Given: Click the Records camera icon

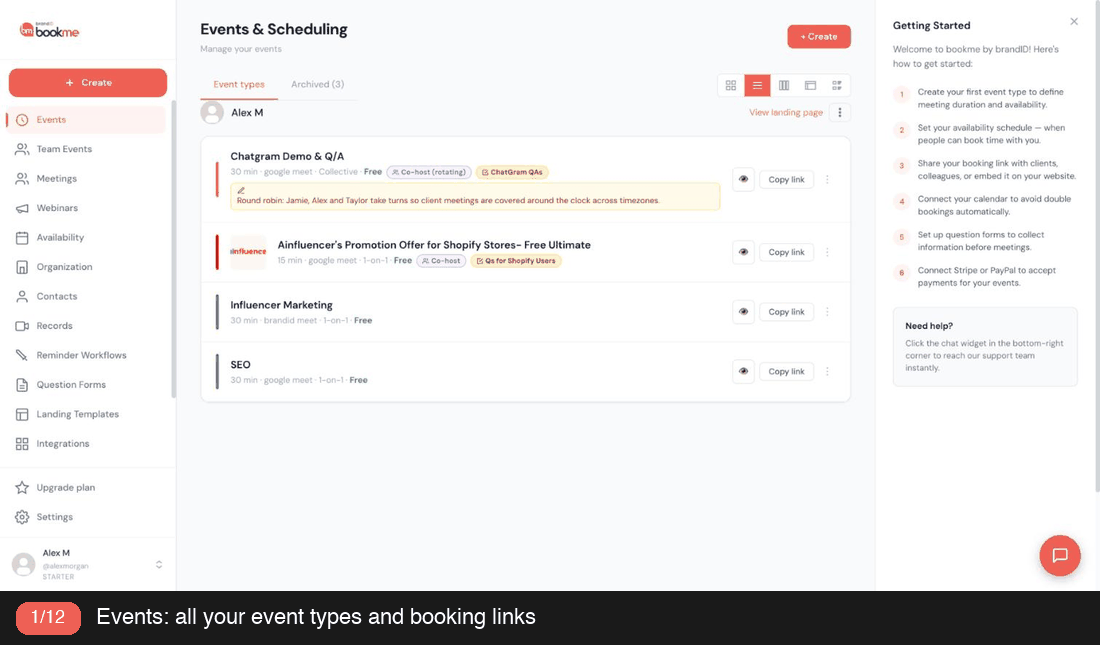Looking at the screenshot, I should click(x=22, y=326).
